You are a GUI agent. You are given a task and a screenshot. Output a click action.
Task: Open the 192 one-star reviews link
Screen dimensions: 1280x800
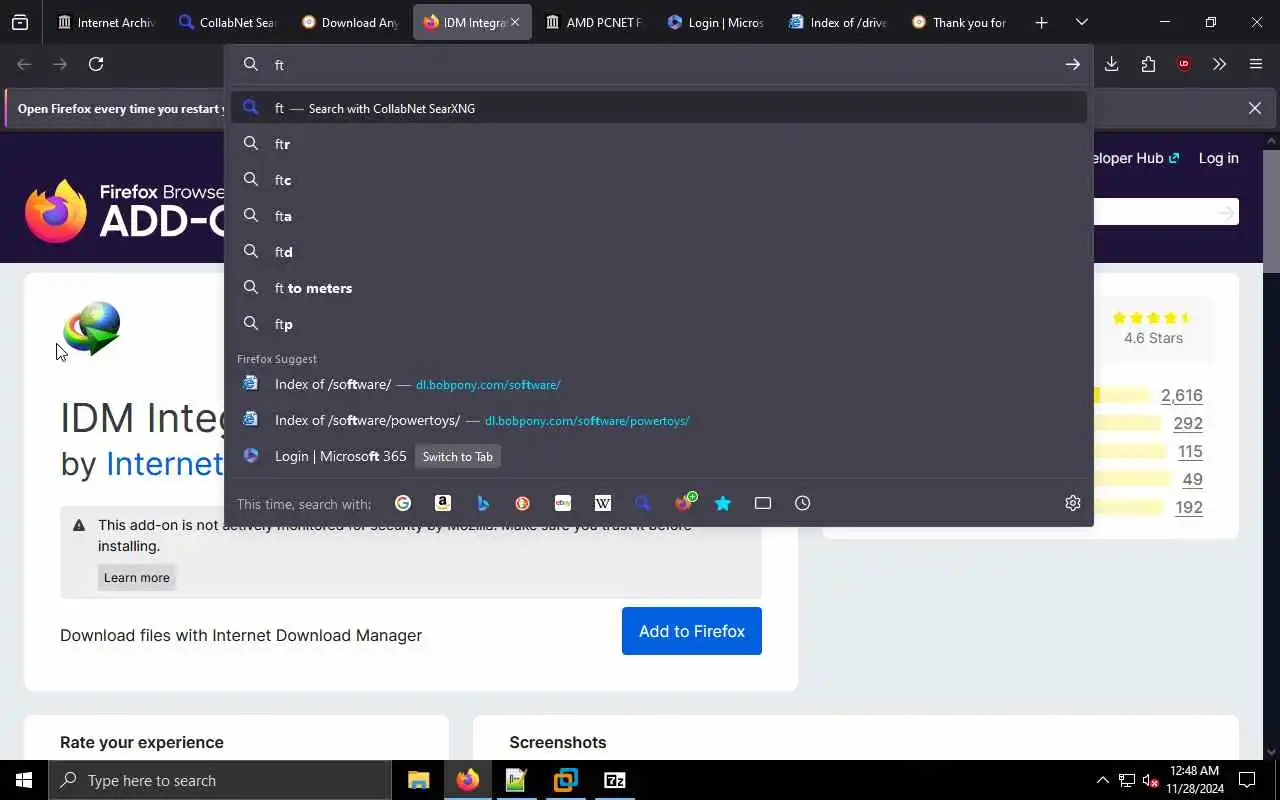pos(1188,507)
